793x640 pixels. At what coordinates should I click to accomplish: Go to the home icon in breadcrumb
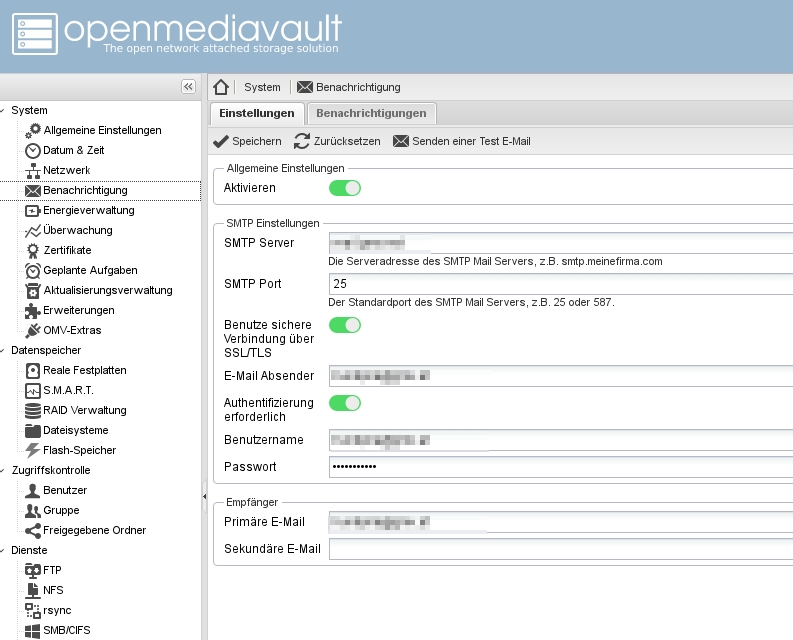pyautogui.click(x=221, y=87)
